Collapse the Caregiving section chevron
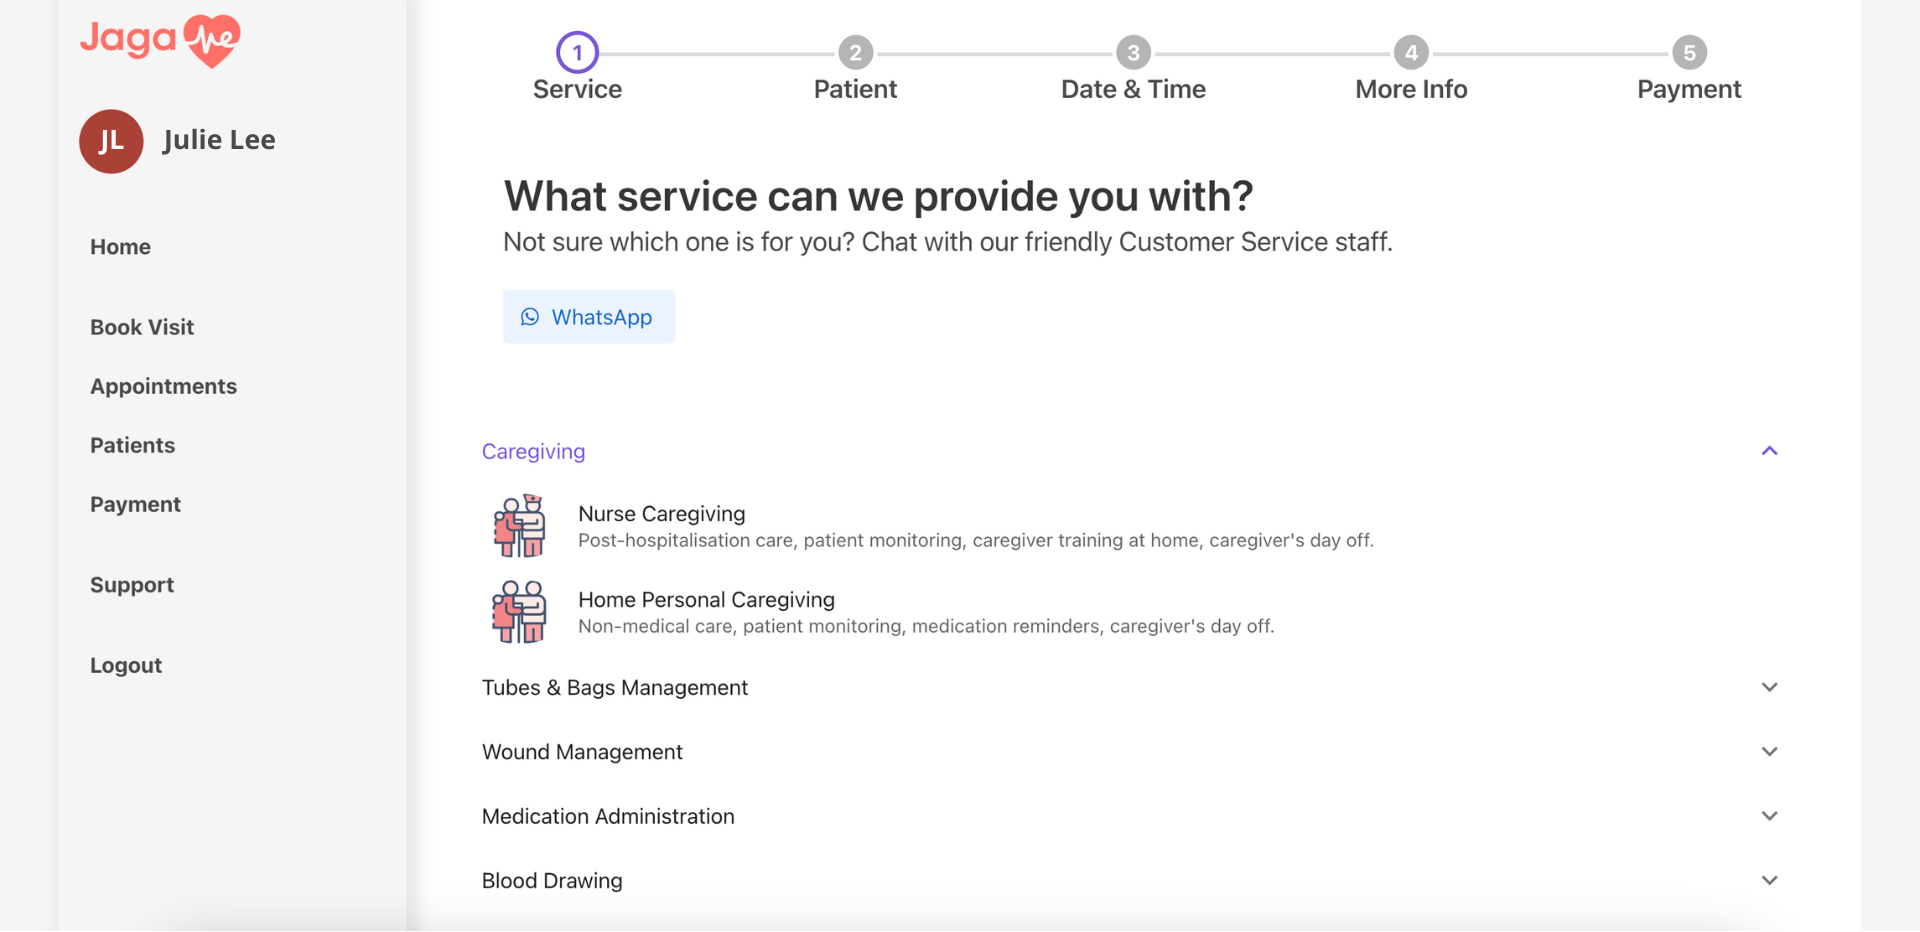1920x932 pixels. click(x=1769, y=451)
